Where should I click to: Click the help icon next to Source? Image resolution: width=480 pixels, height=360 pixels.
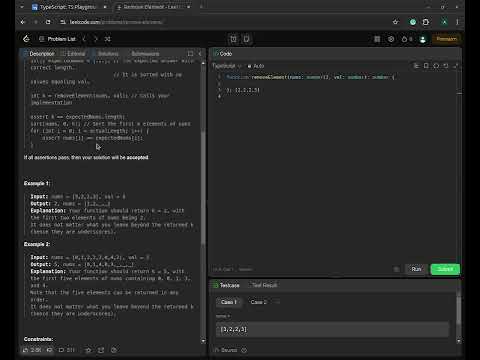[244, 350]
